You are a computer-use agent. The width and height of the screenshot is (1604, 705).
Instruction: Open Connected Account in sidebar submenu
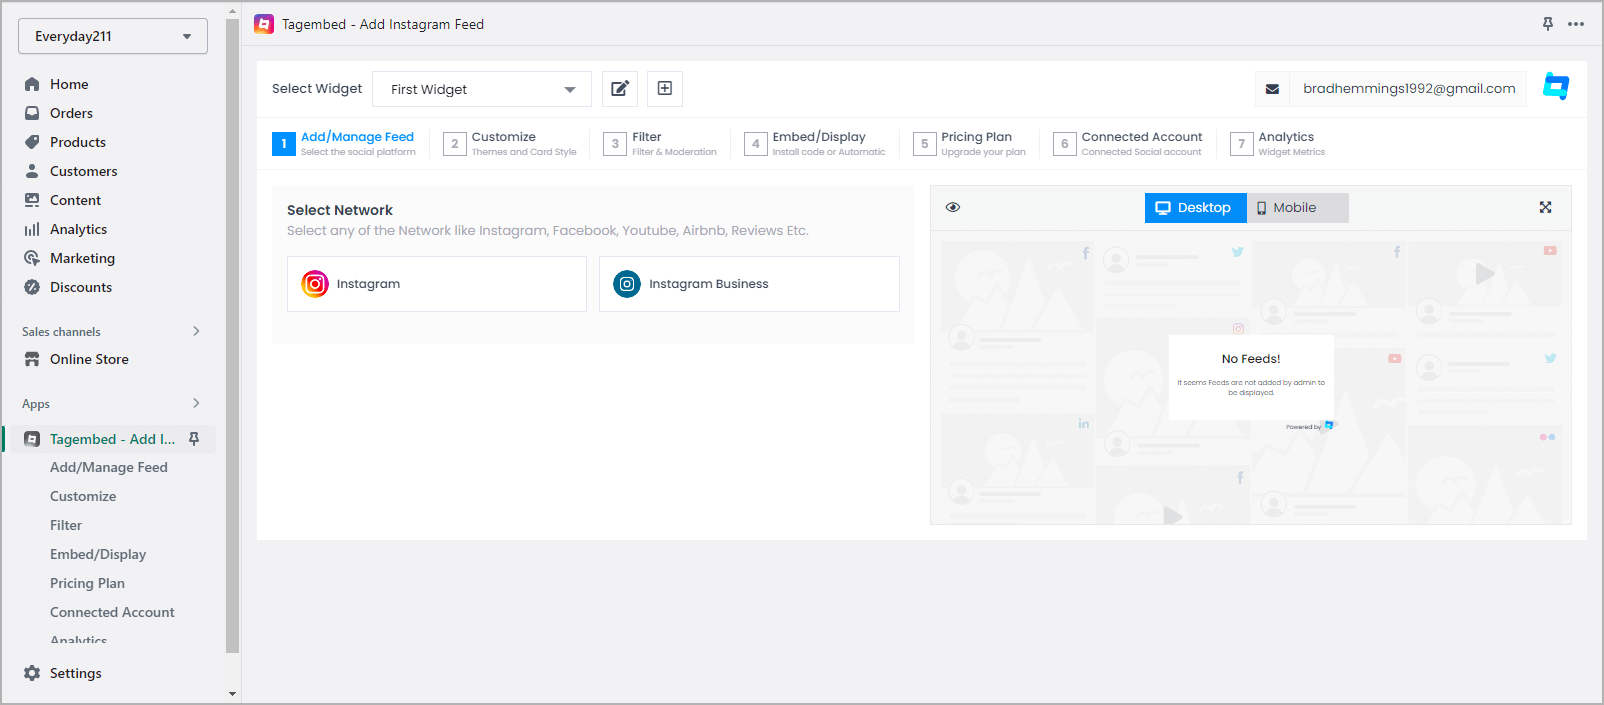(x=112, y=612)
